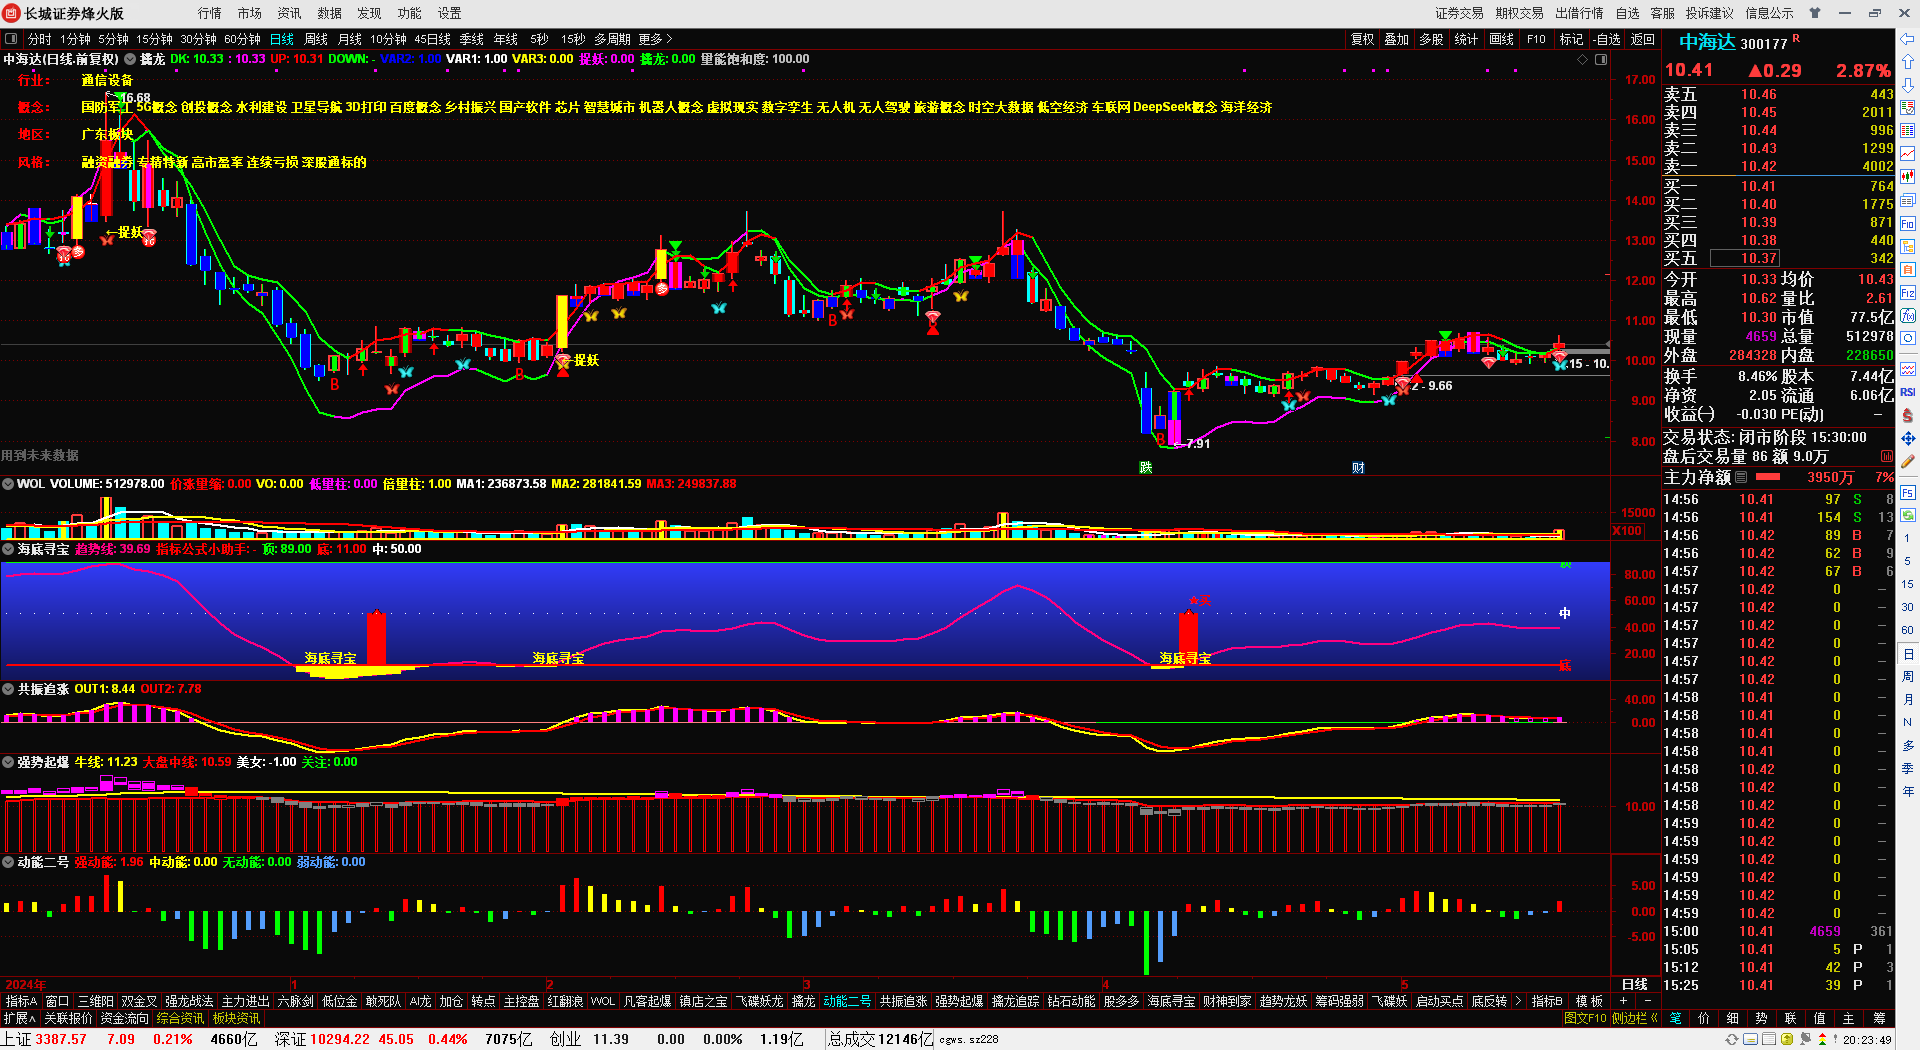Image resolution: width=1920 pixels, height=1050 pixels.
Task: Click the back arrow icon in right sidebar
Action: click(x=1908, y=38)
